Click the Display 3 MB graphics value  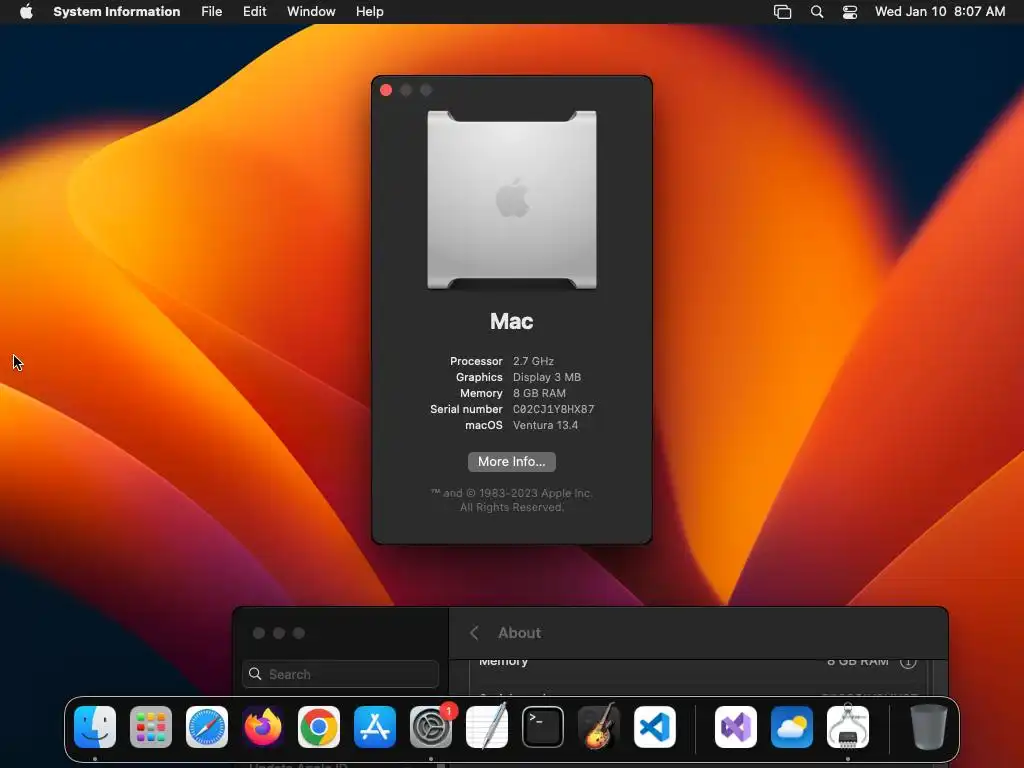547,377
